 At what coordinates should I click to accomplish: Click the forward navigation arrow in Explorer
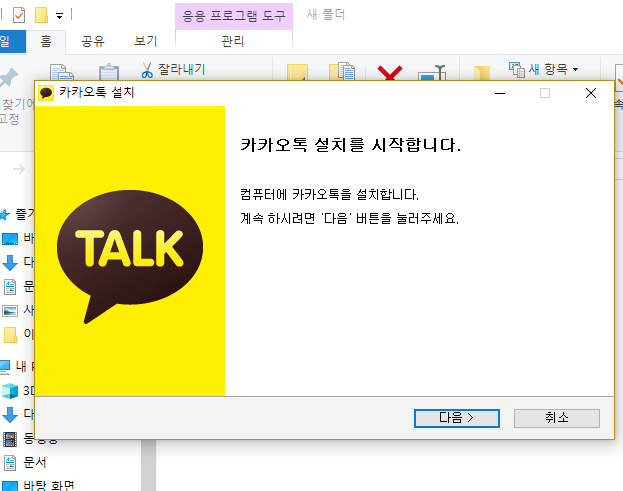point(19,169)
